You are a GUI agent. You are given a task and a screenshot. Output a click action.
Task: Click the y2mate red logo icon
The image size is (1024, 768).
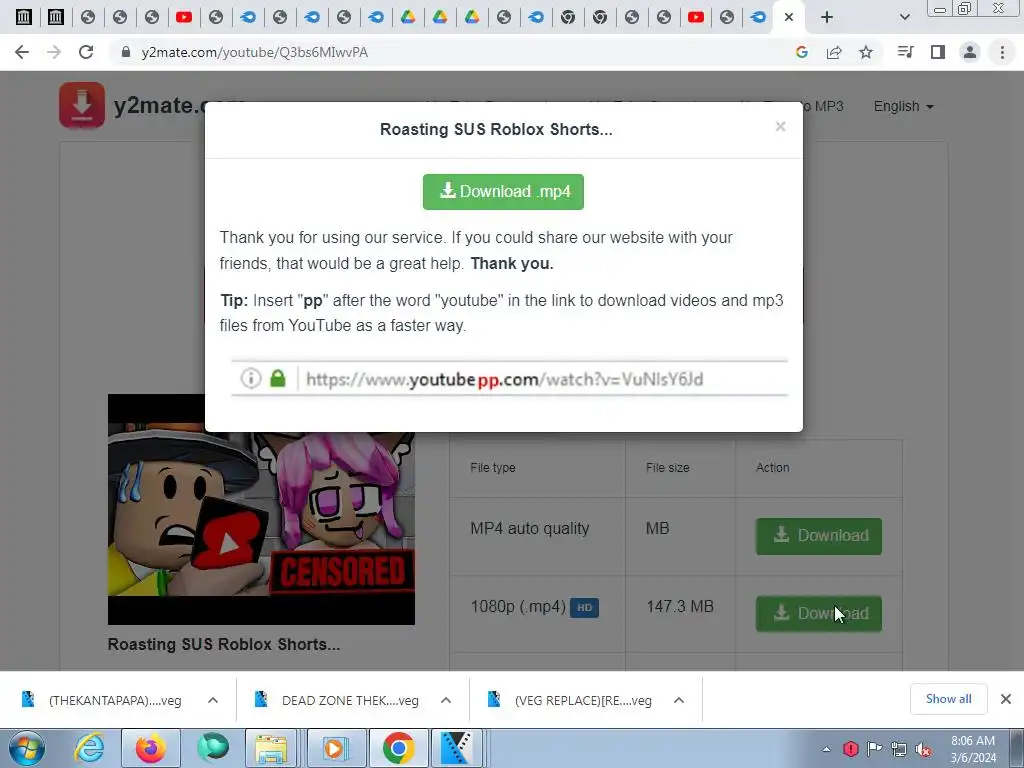click(82, 105)
